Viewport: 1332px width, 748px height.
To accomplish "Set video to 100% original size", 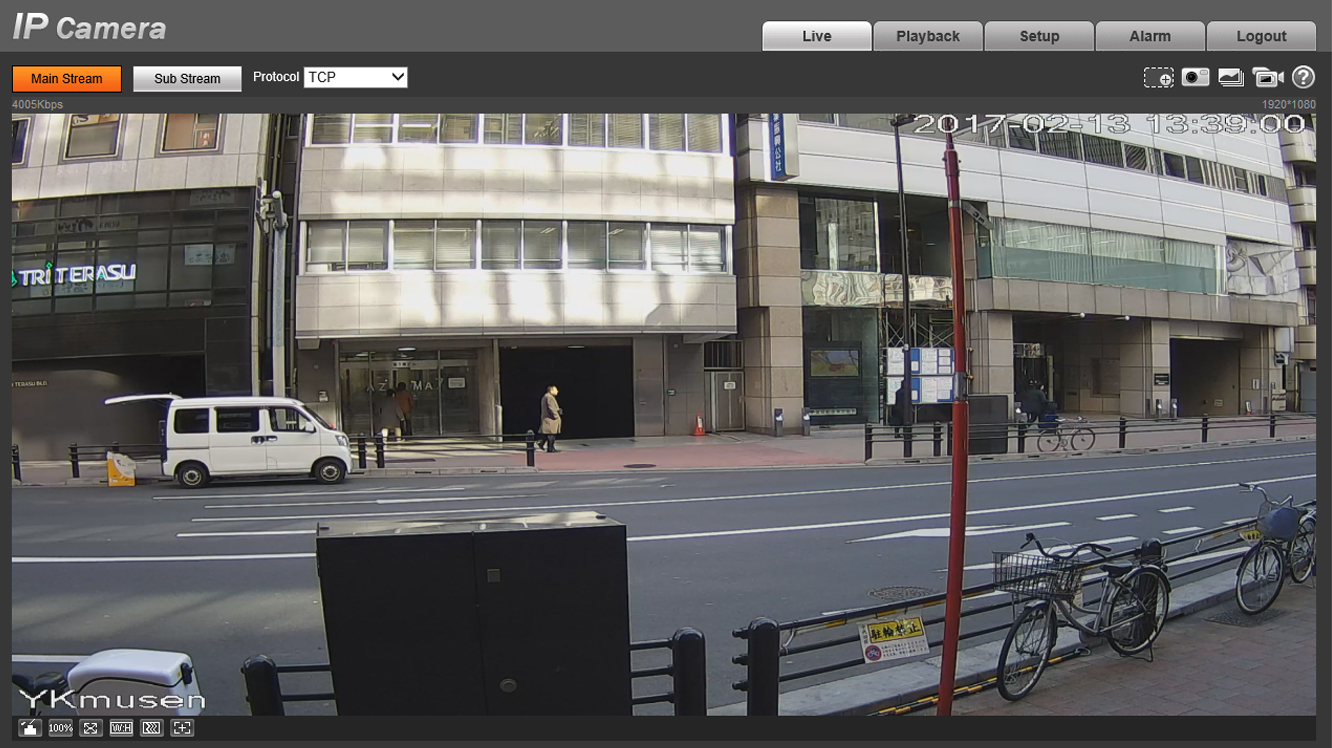I will click(60, 728).
